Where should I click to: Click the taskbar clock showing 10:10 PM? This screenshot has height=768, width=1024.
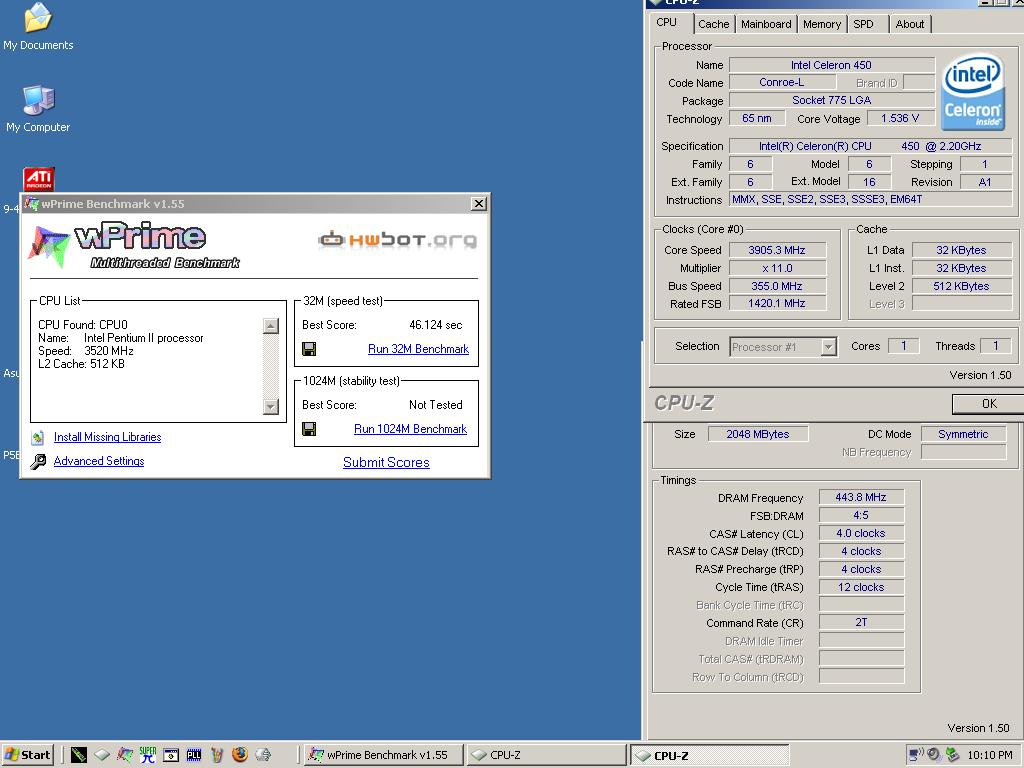(989, 755)
